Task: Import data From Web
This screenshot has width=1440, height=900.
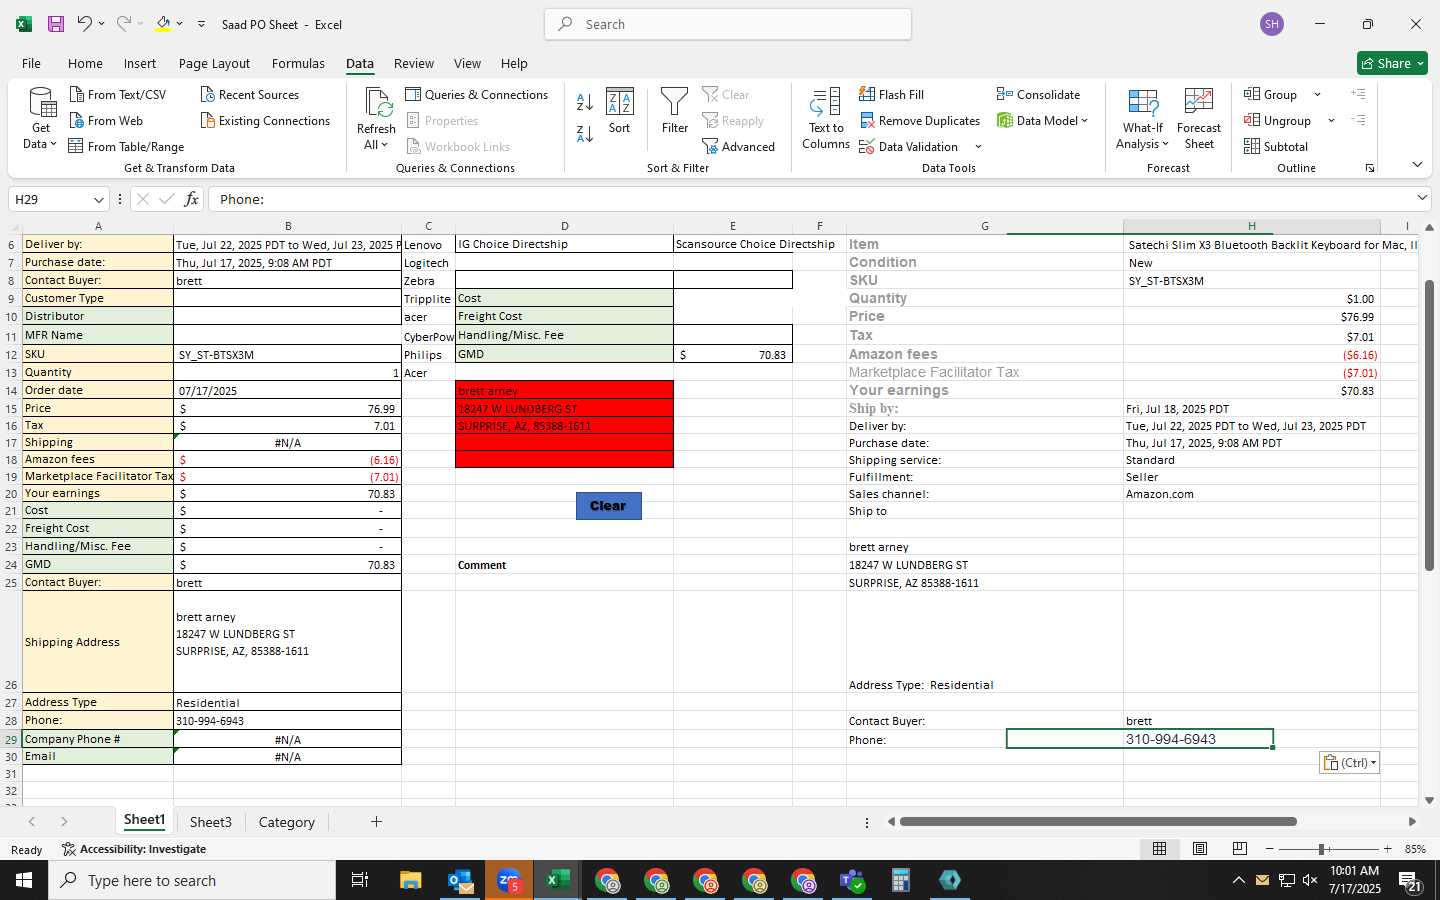Action: [106, 120]
